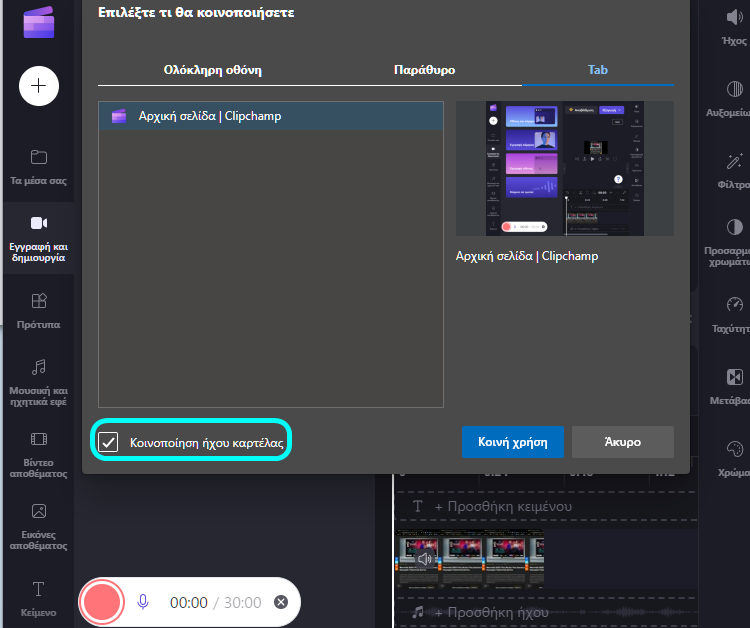Click the Επιλέξτε τι θα κοινοποιήσετε heading
This screenshot has height=628, width=750.
[196, 12]
